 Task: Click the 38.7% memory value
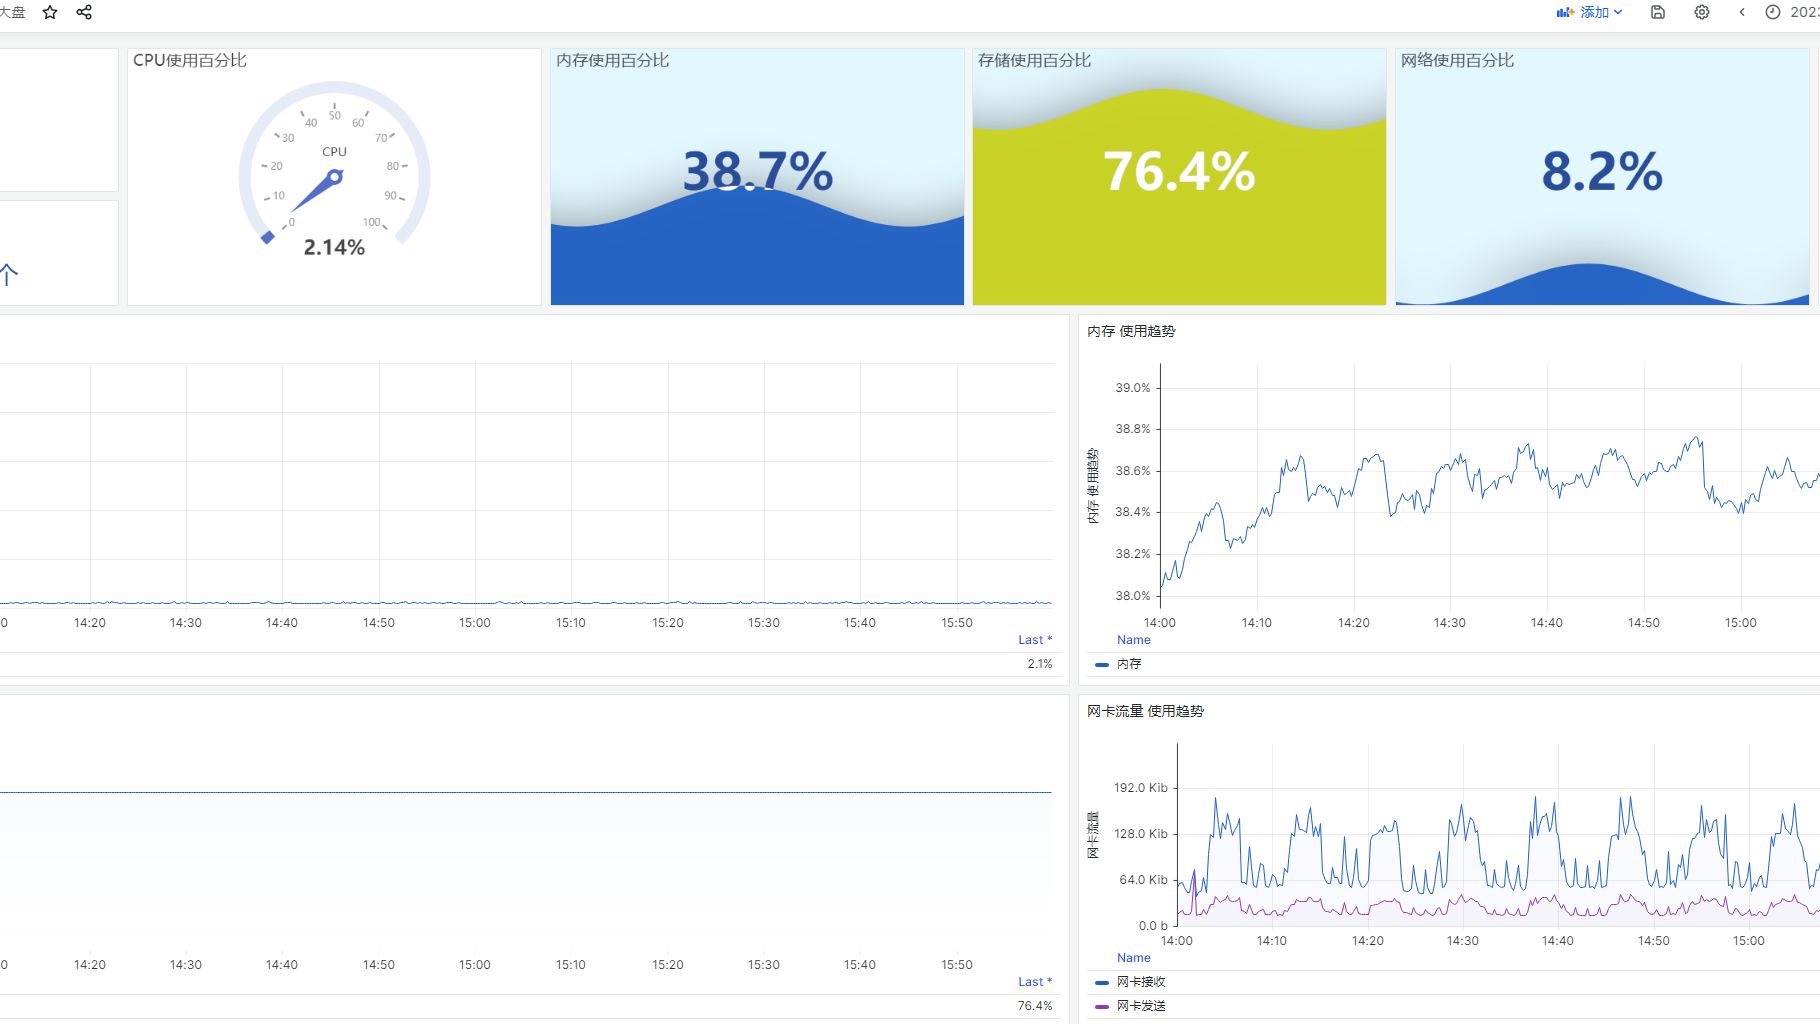[758, 171]
